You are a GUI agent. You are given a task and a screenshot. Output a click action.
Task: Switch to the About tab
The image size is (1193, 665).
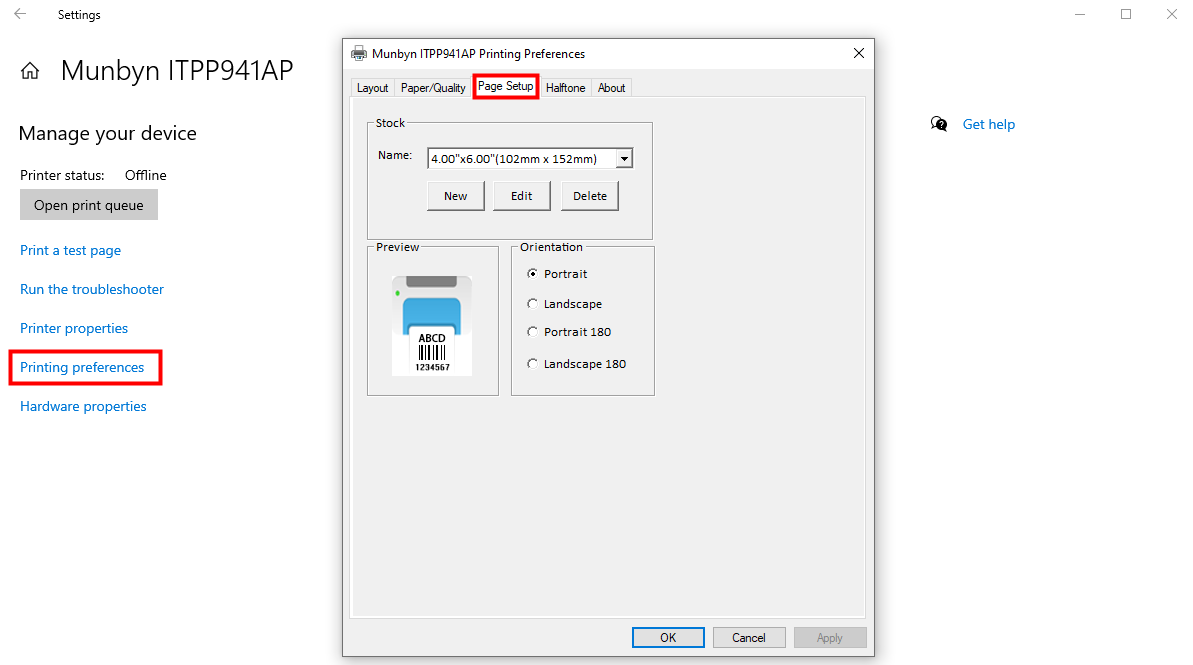pyautogui.click(x=611, y=88)
